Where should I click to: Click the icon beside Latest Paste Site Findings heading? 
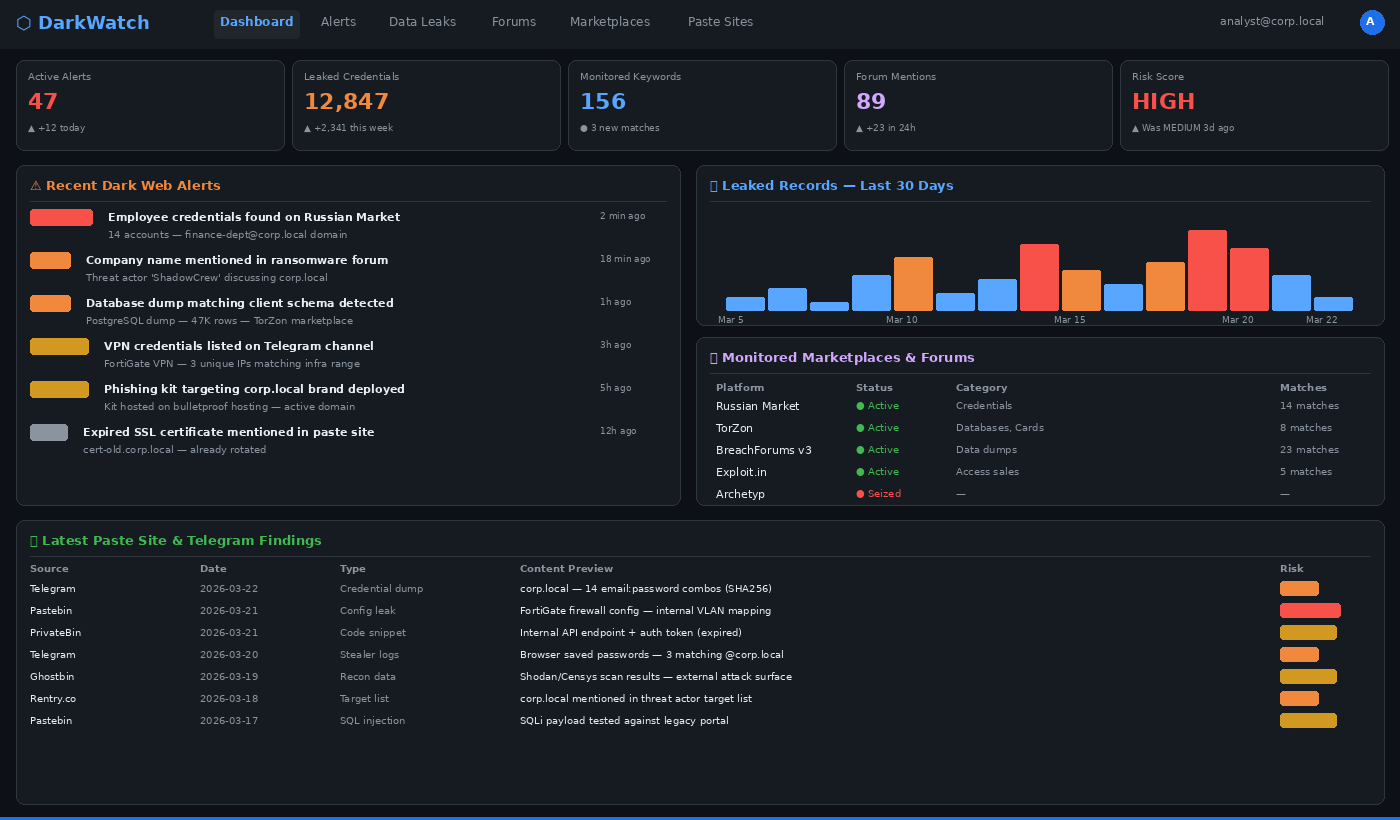point(33,540)
